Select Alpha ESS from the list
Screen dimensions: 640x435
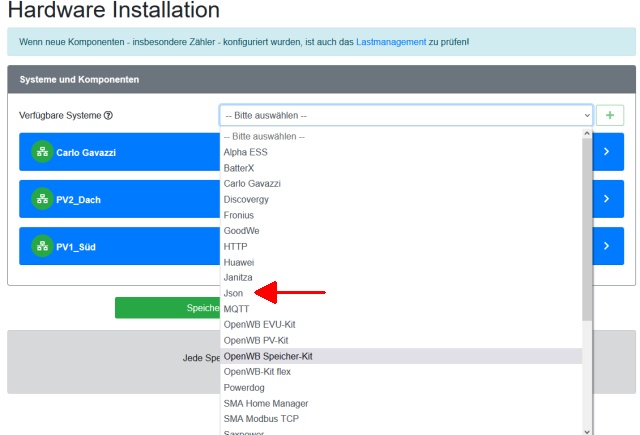(x=401, y=152)
